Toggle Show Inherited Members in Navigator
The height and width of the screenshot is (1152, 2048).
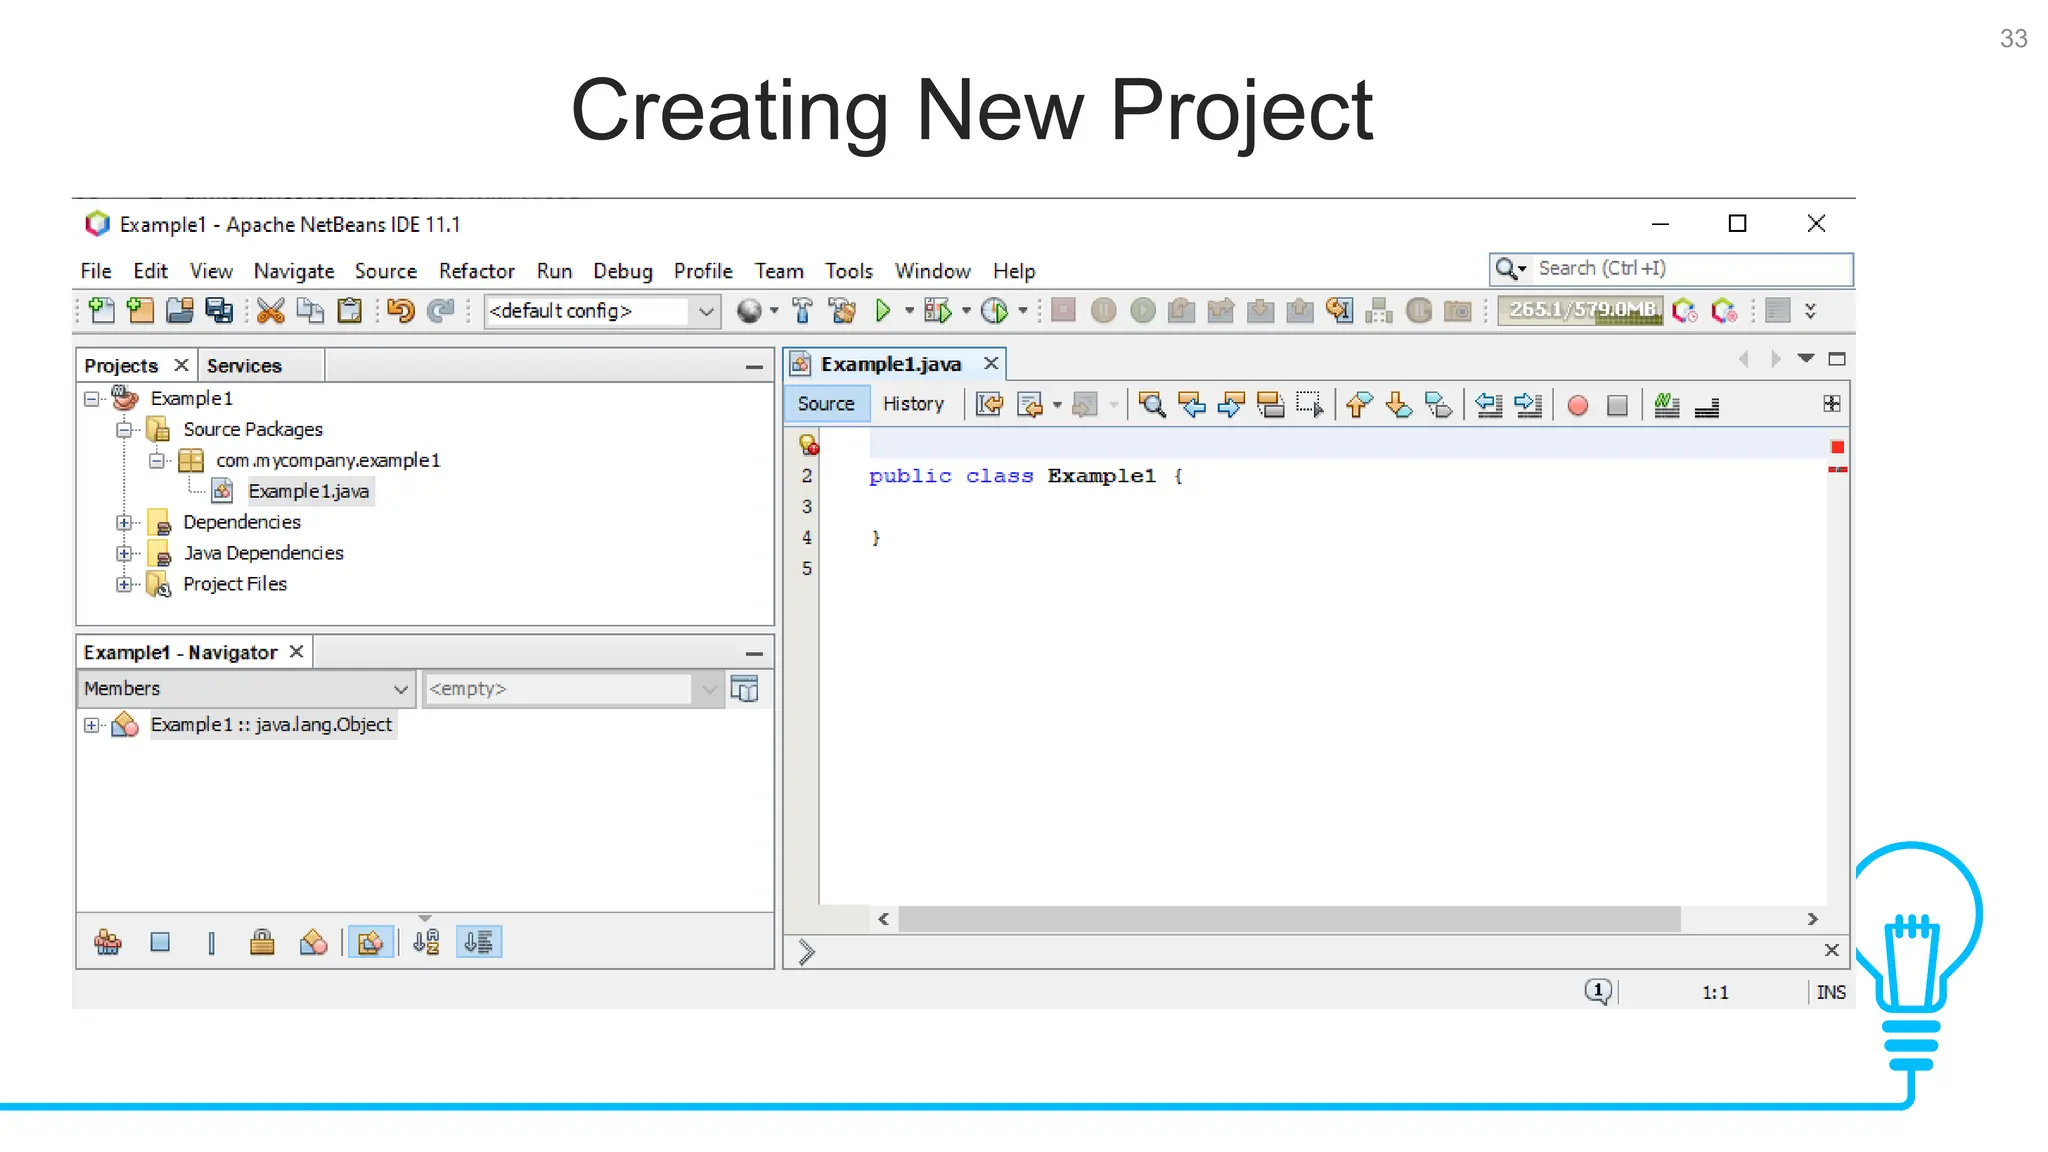108,942
